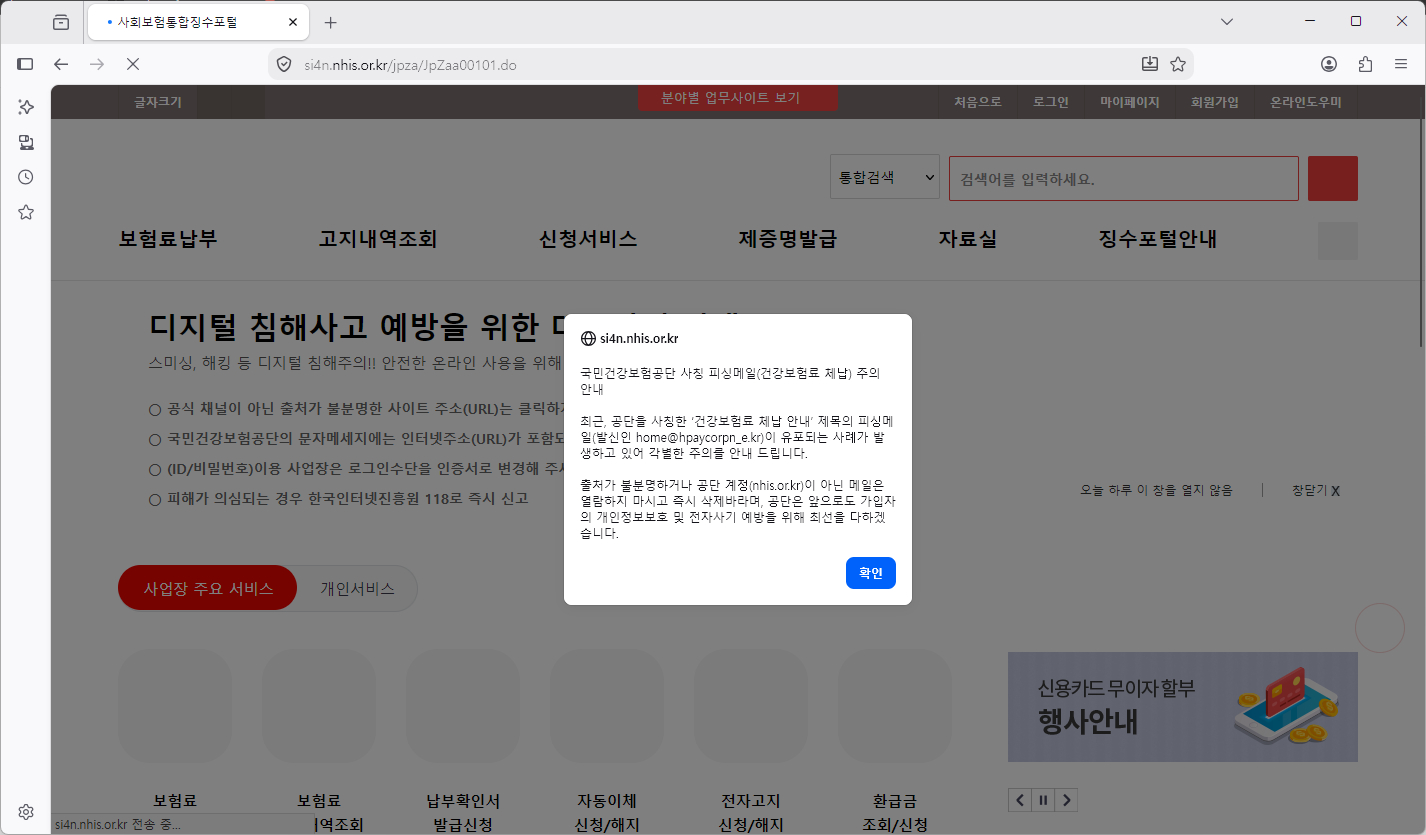Open the 징수포털안내 menu

coord(1158,239)
